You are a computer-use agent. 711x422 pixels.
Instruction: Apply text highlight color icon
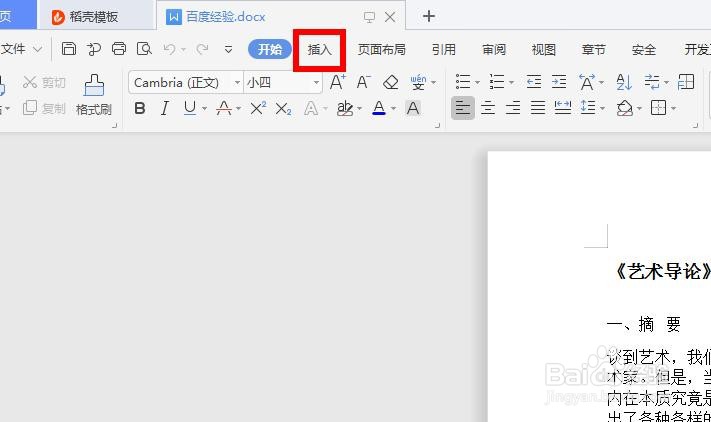345,108
